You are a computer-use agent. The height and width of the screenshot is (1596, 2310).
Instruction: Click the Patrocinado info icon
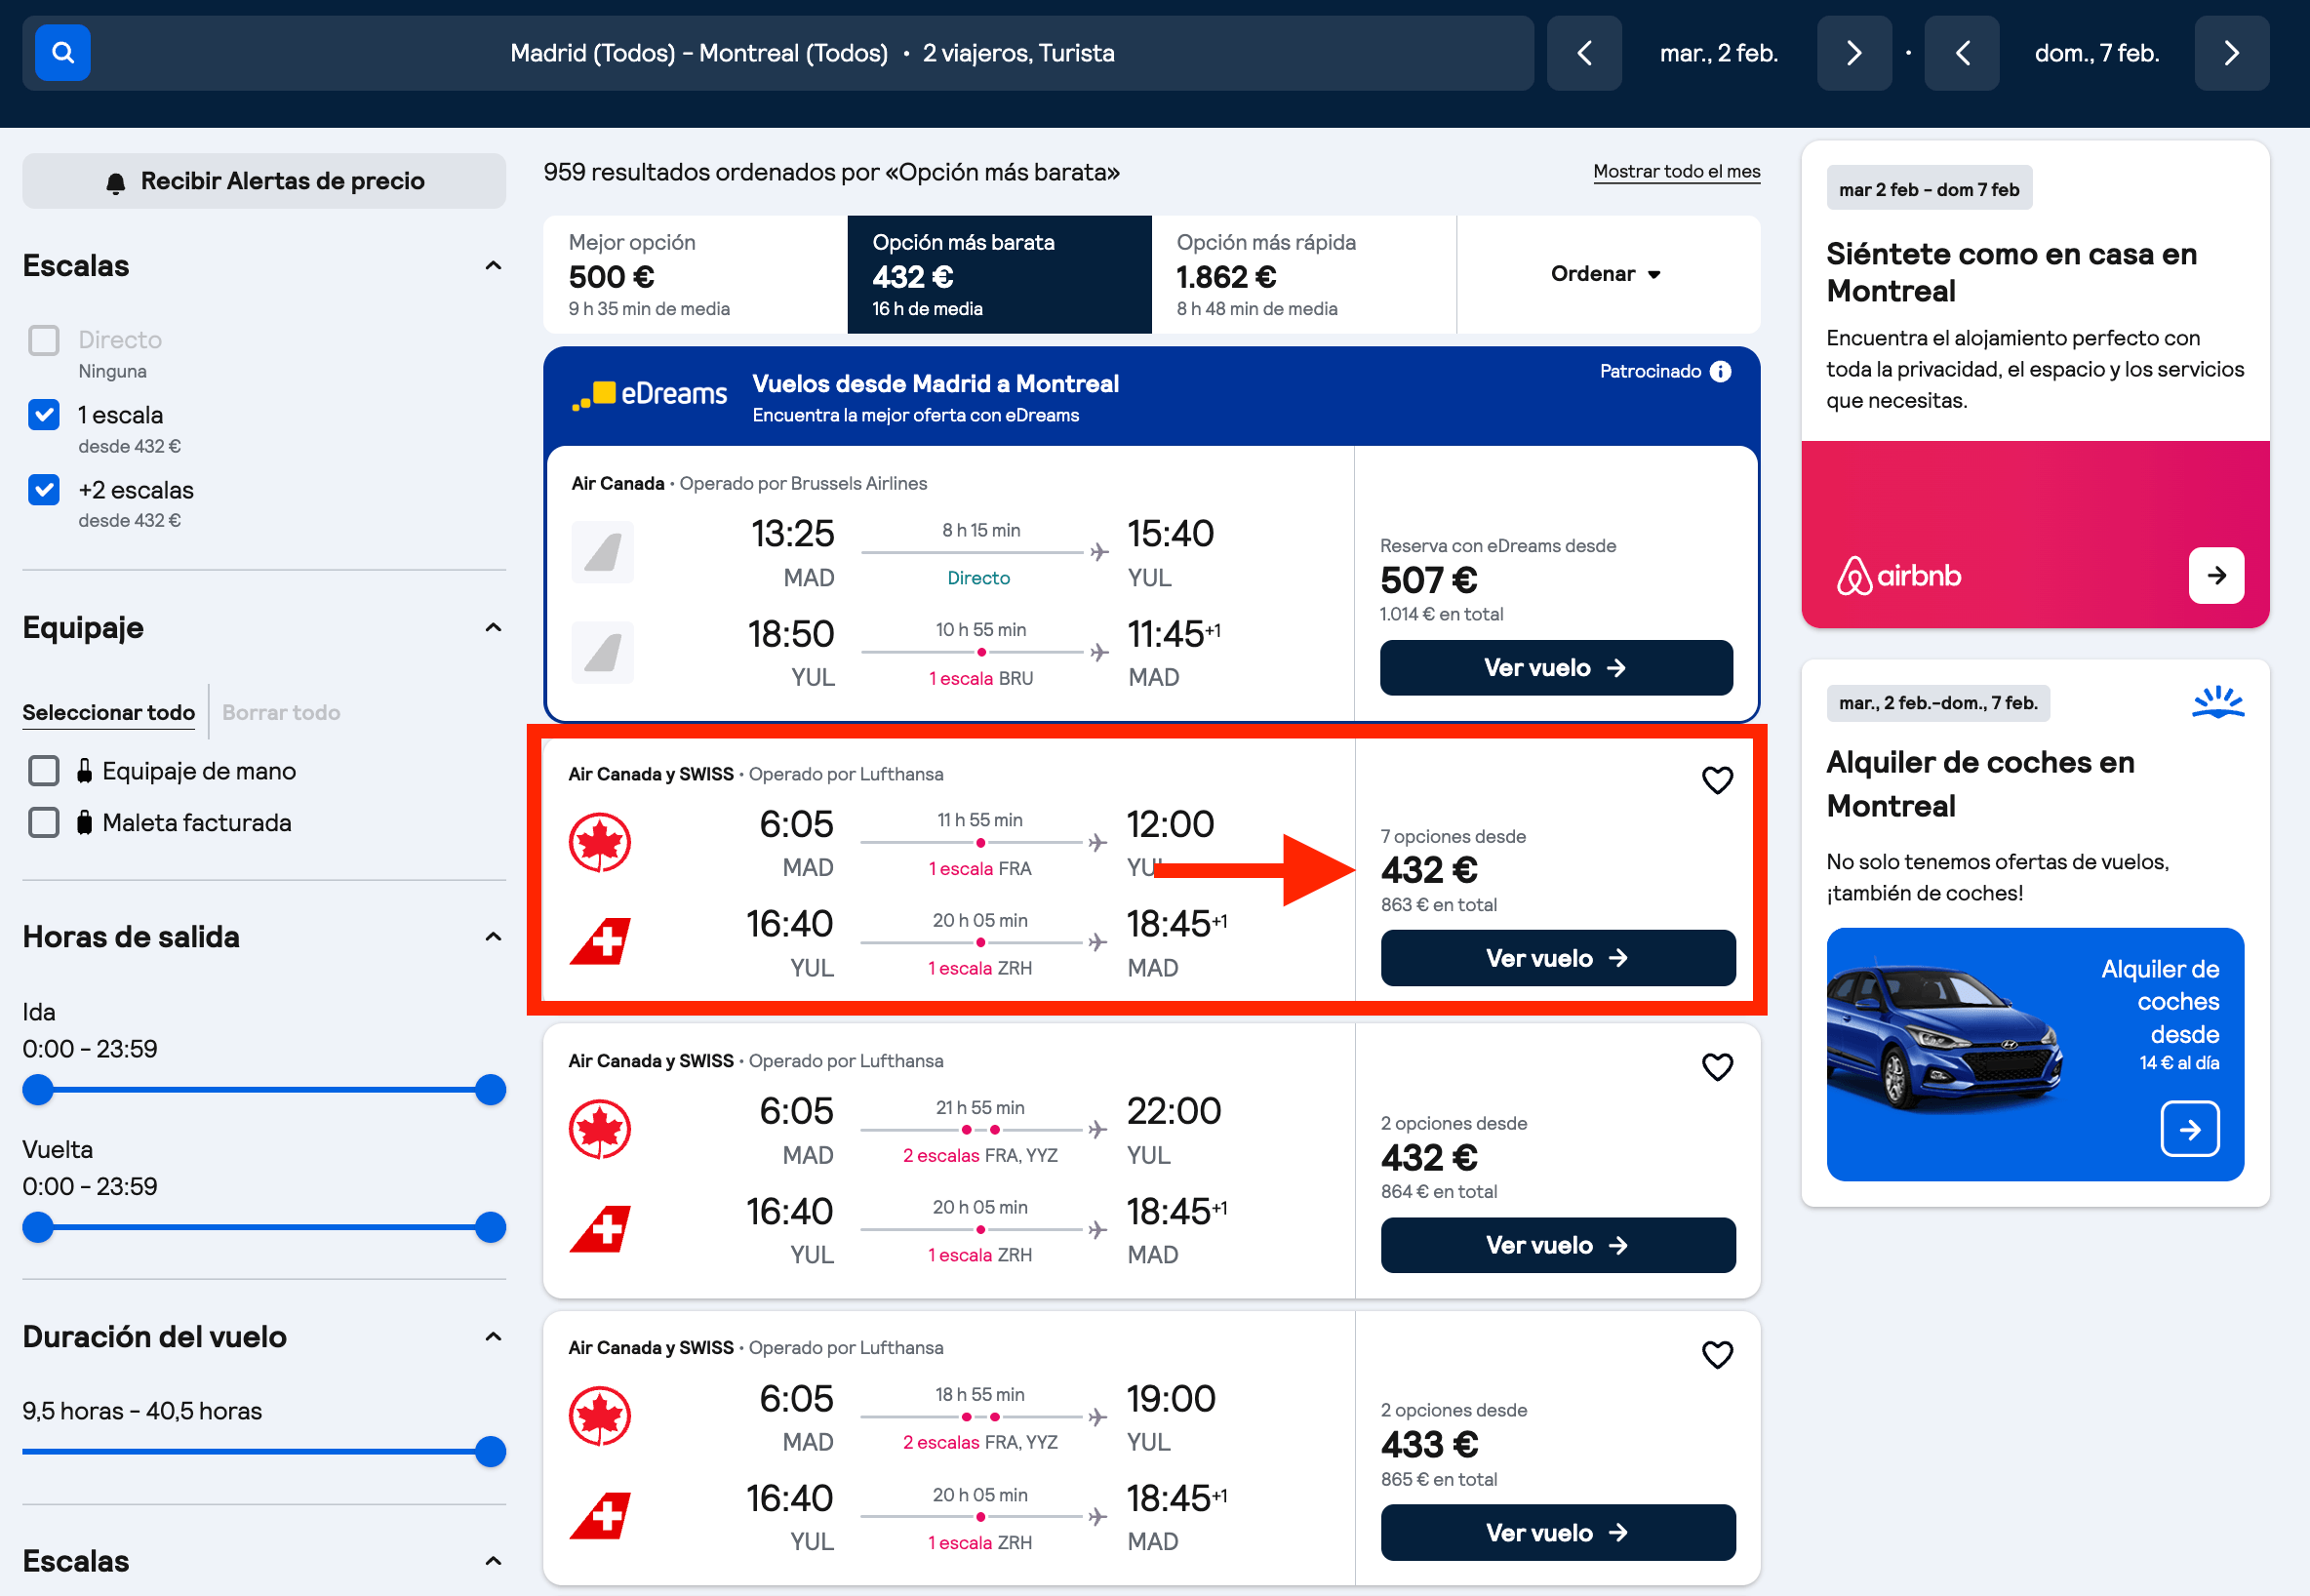[x=1720, y=371]
